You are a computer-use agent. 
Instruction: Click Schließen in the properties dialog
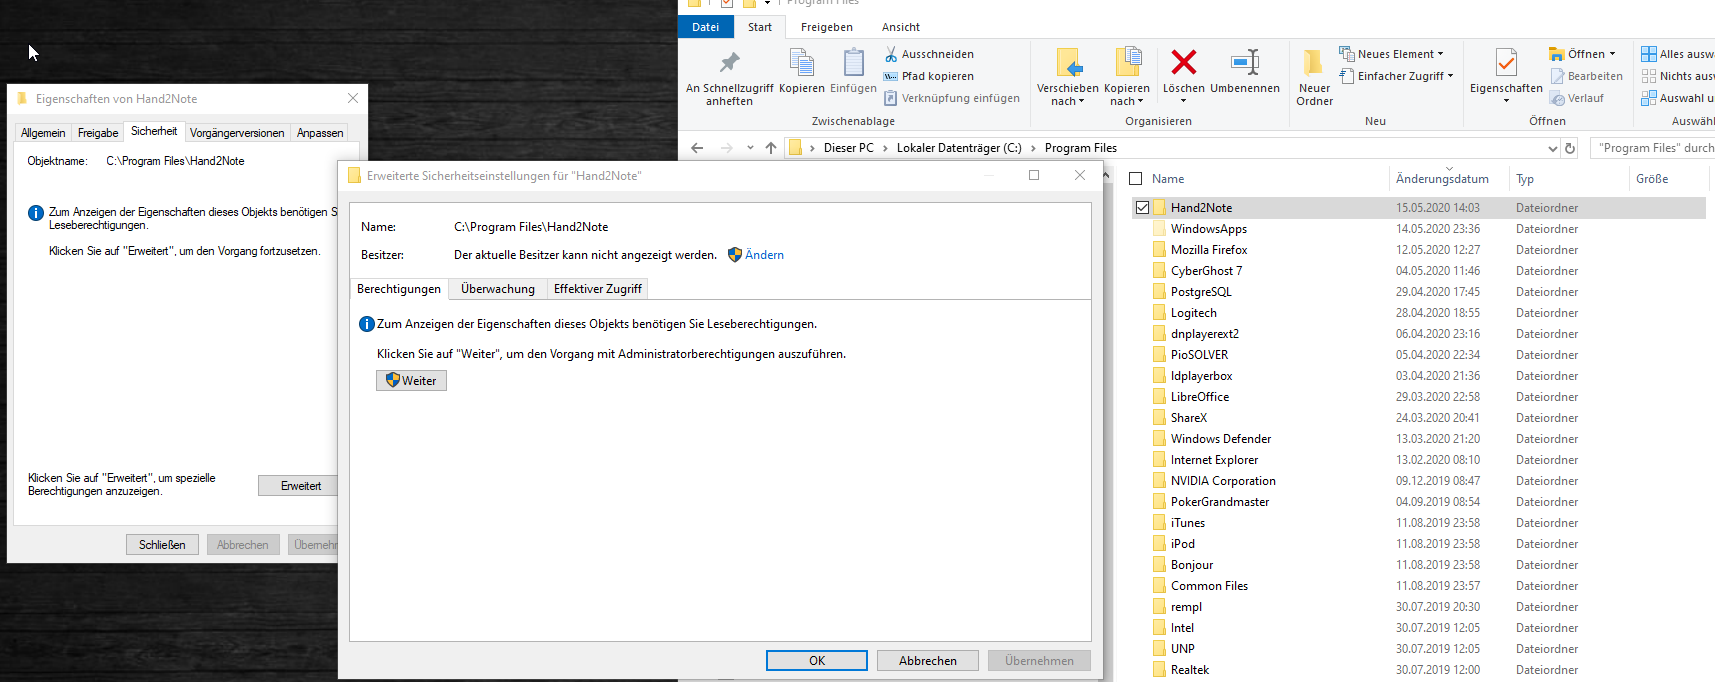[162, 545]
